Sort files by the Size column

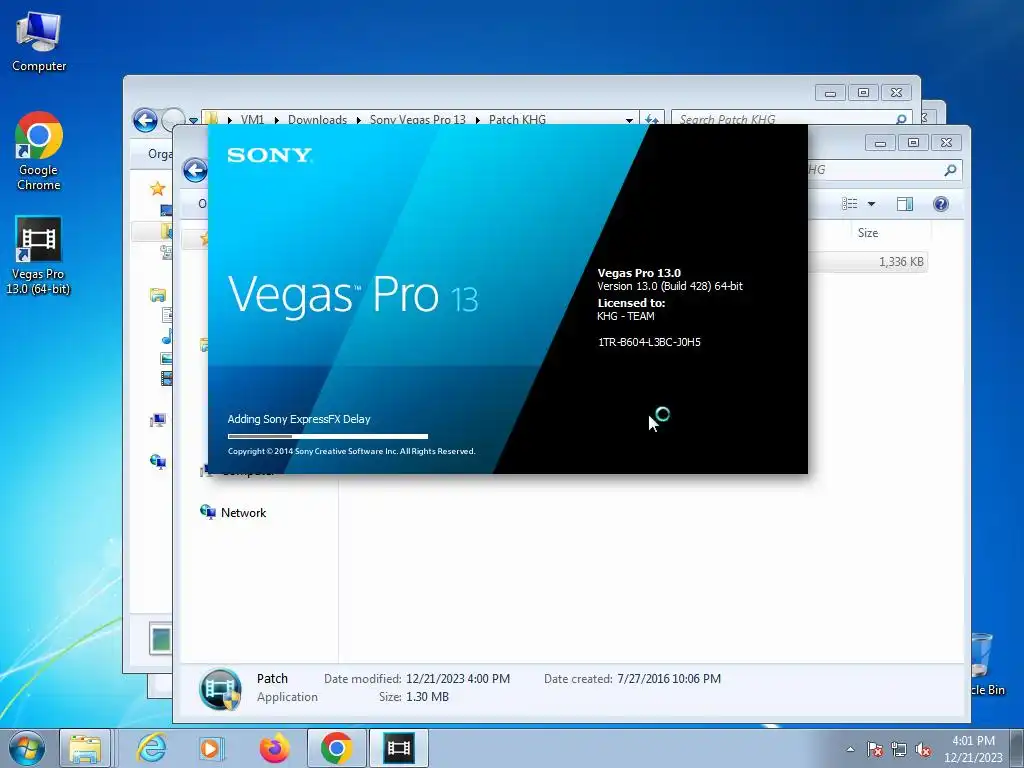868,232
